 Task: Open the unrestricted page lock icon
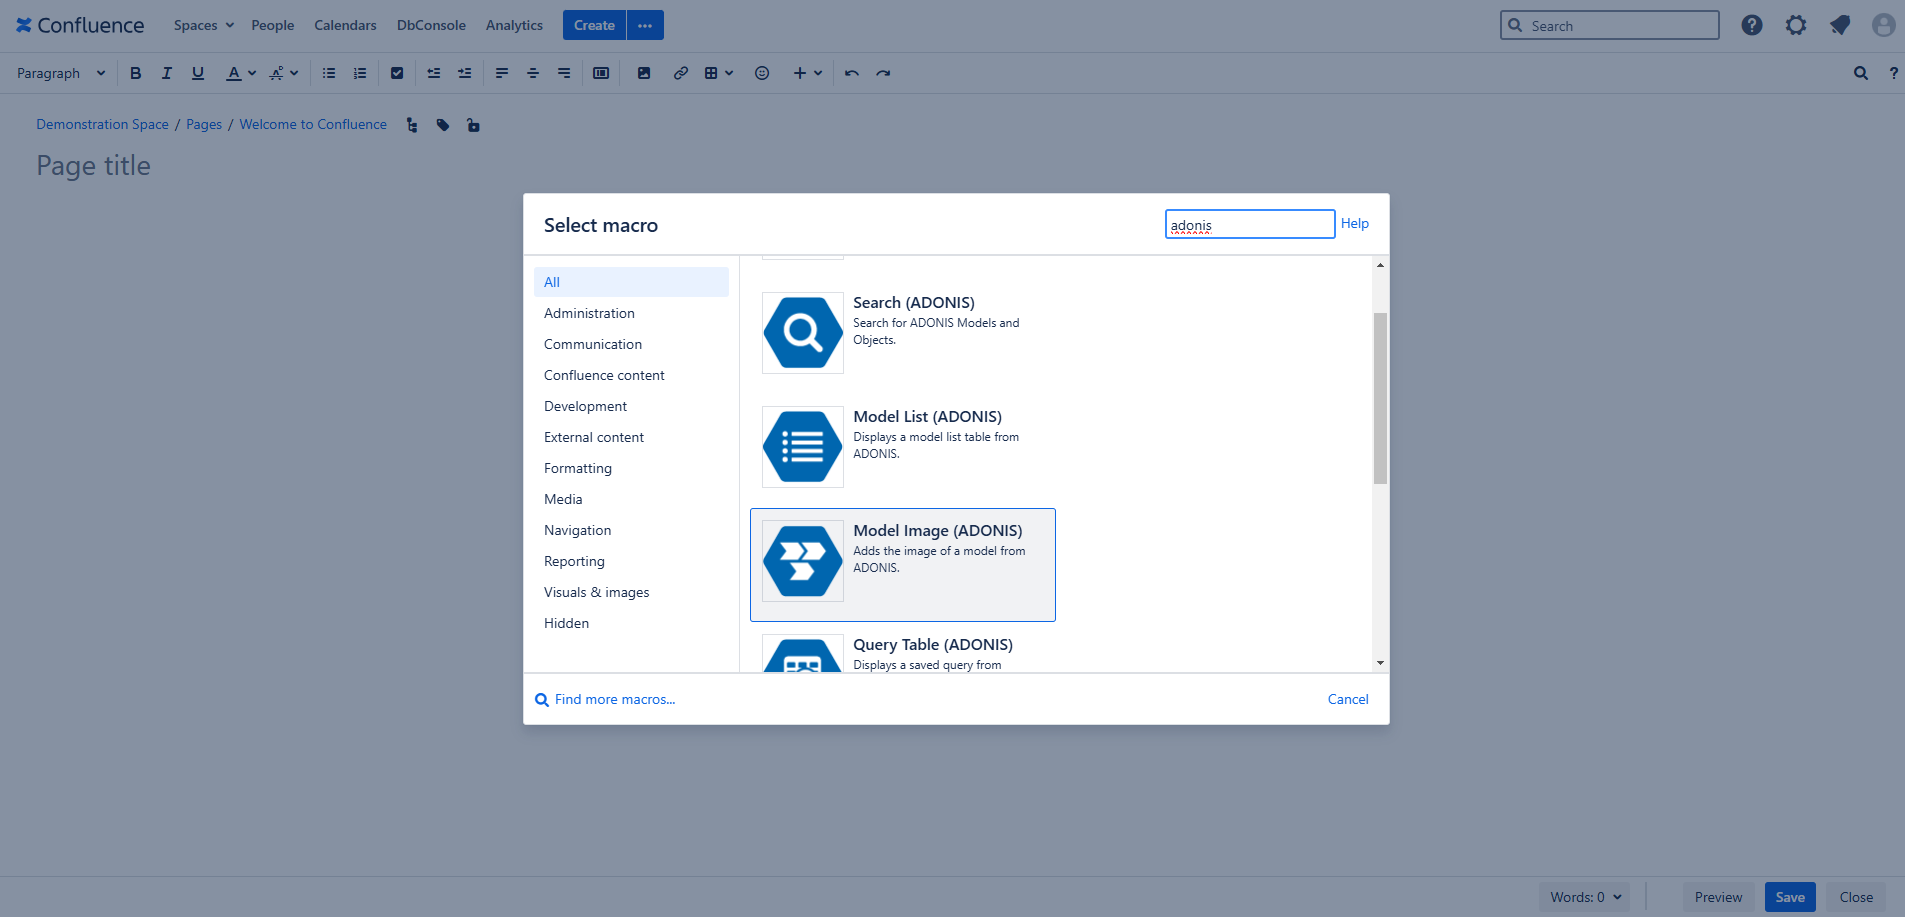[x=473, y=124]
